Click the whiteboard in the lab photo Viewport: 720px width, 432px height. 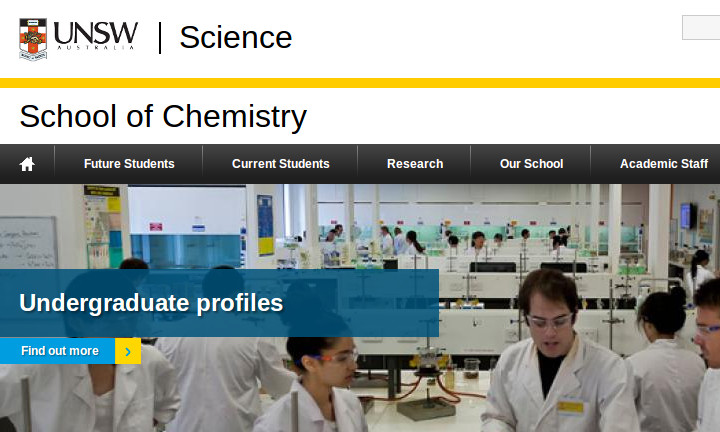pos(27,242)
